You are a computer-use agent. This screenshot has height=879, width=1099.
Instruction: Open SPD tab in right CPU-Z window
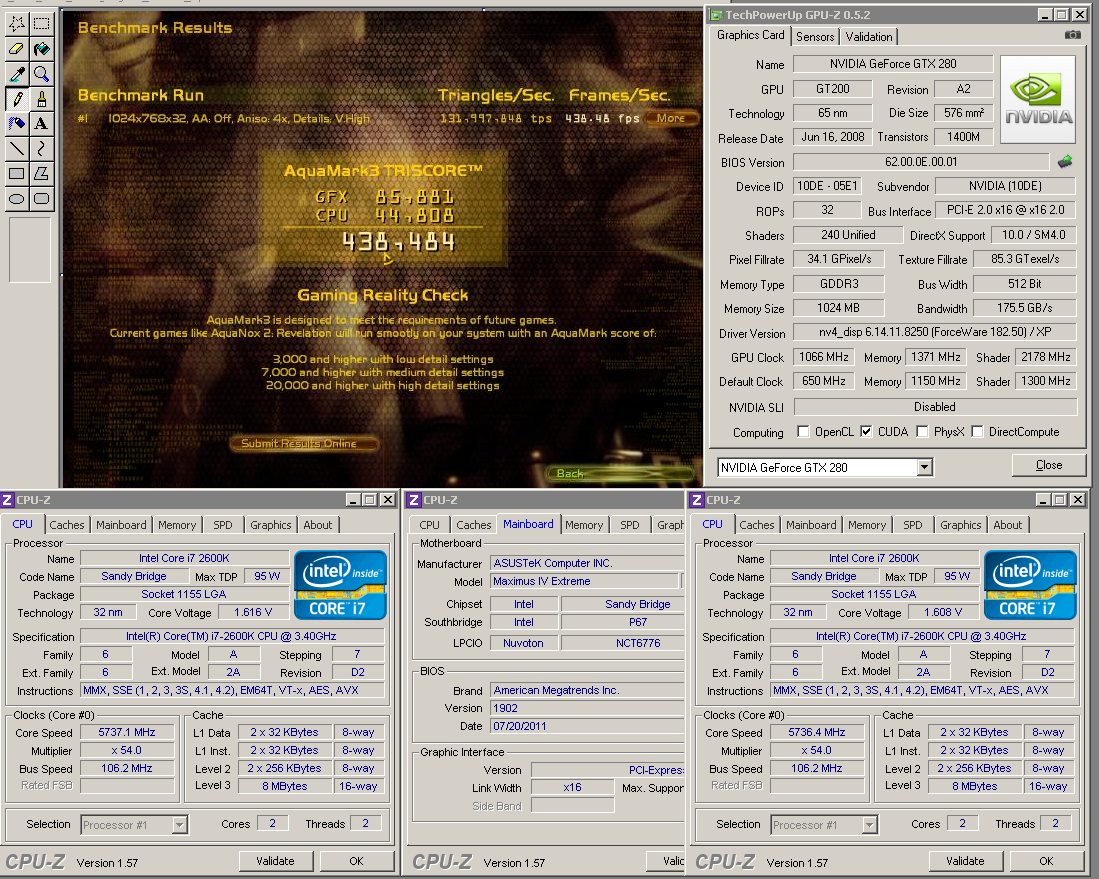[913, 525]
